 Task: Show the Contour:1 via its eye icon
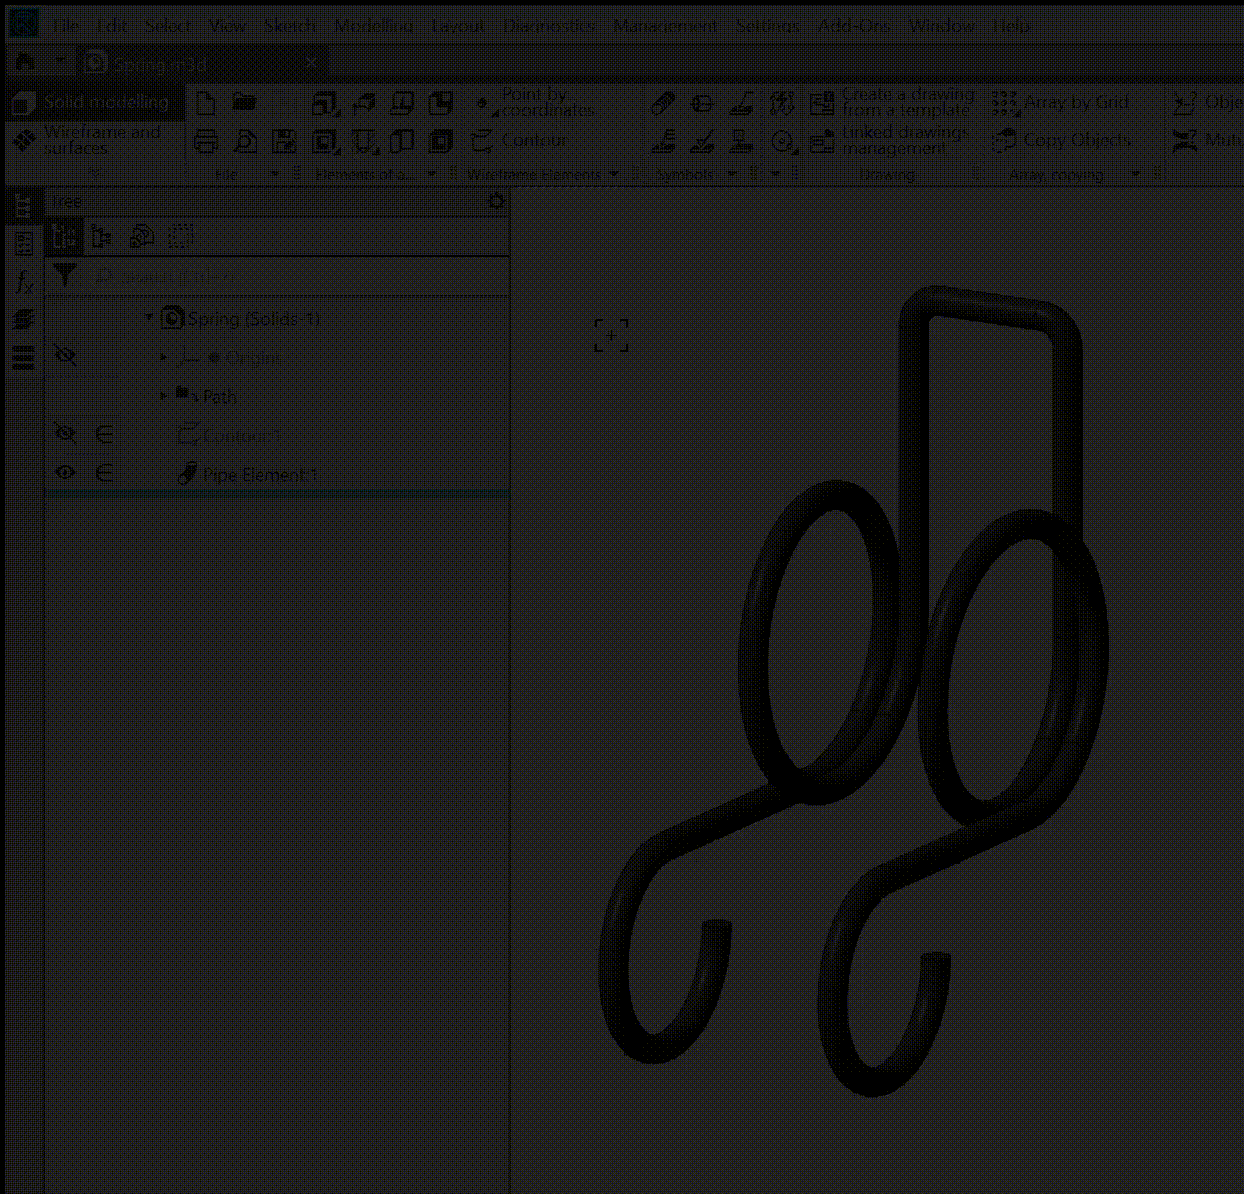point(66,434)
